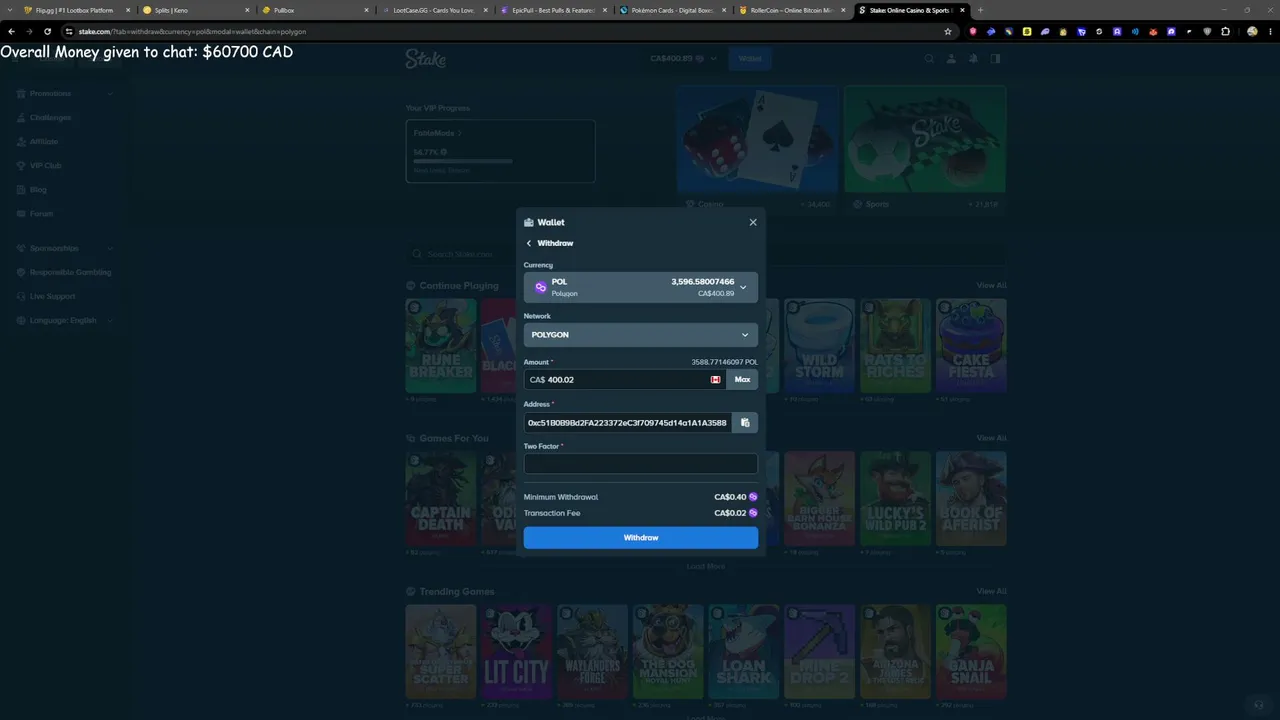Open the Ganja Snail game thumbnail

971,651
